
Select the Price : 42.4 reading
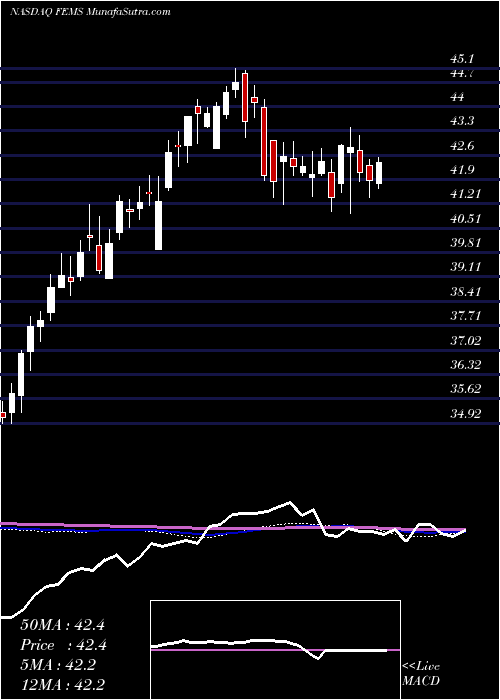62,645
